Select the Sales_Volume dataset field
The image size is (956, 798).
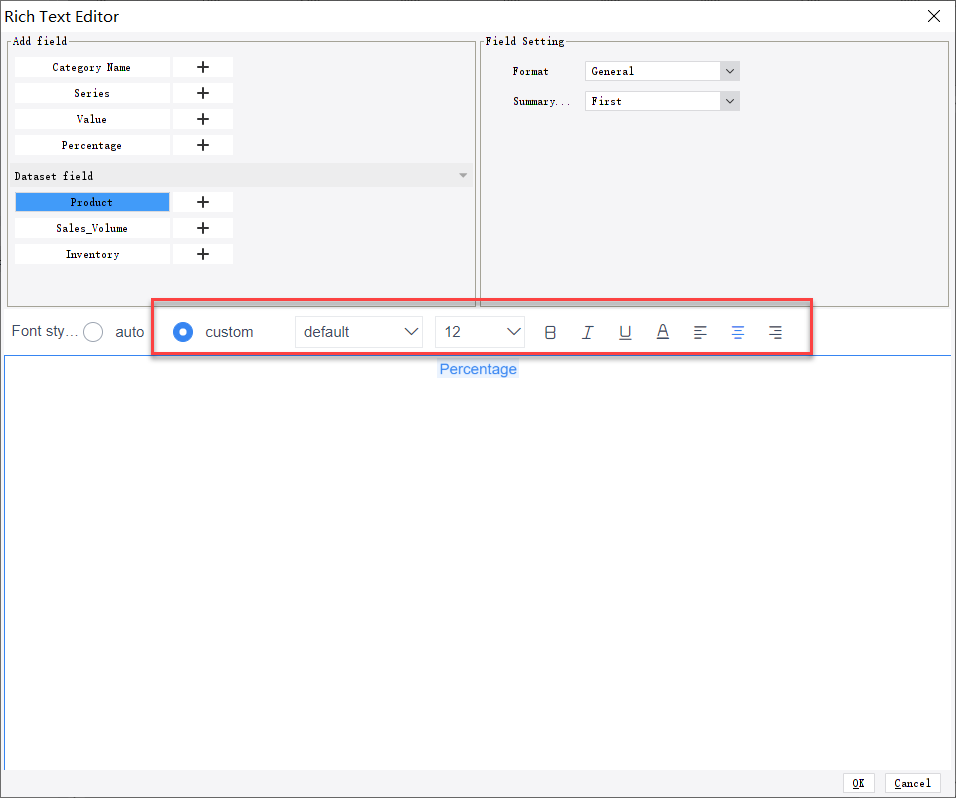pos(92,228)
